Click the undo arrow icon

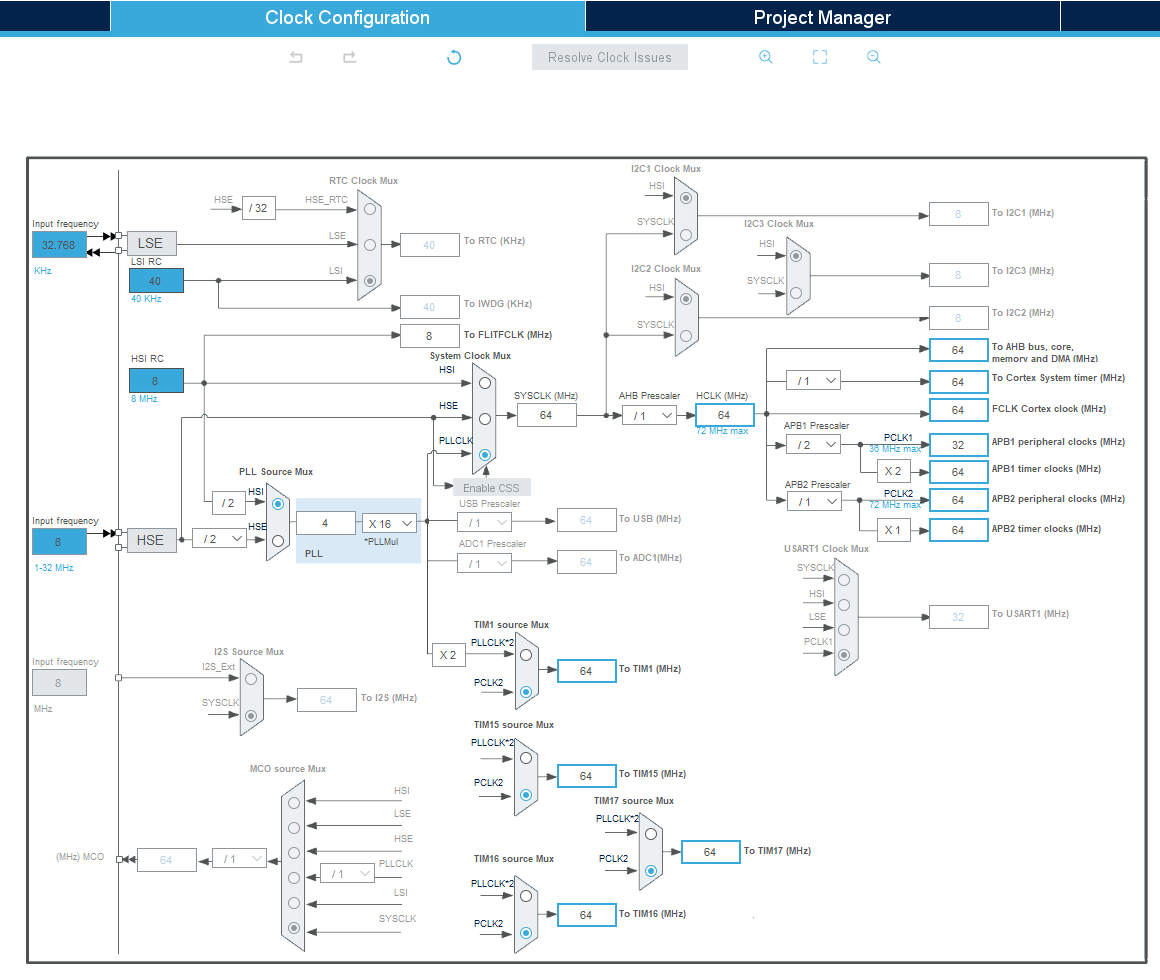point(296,57)
